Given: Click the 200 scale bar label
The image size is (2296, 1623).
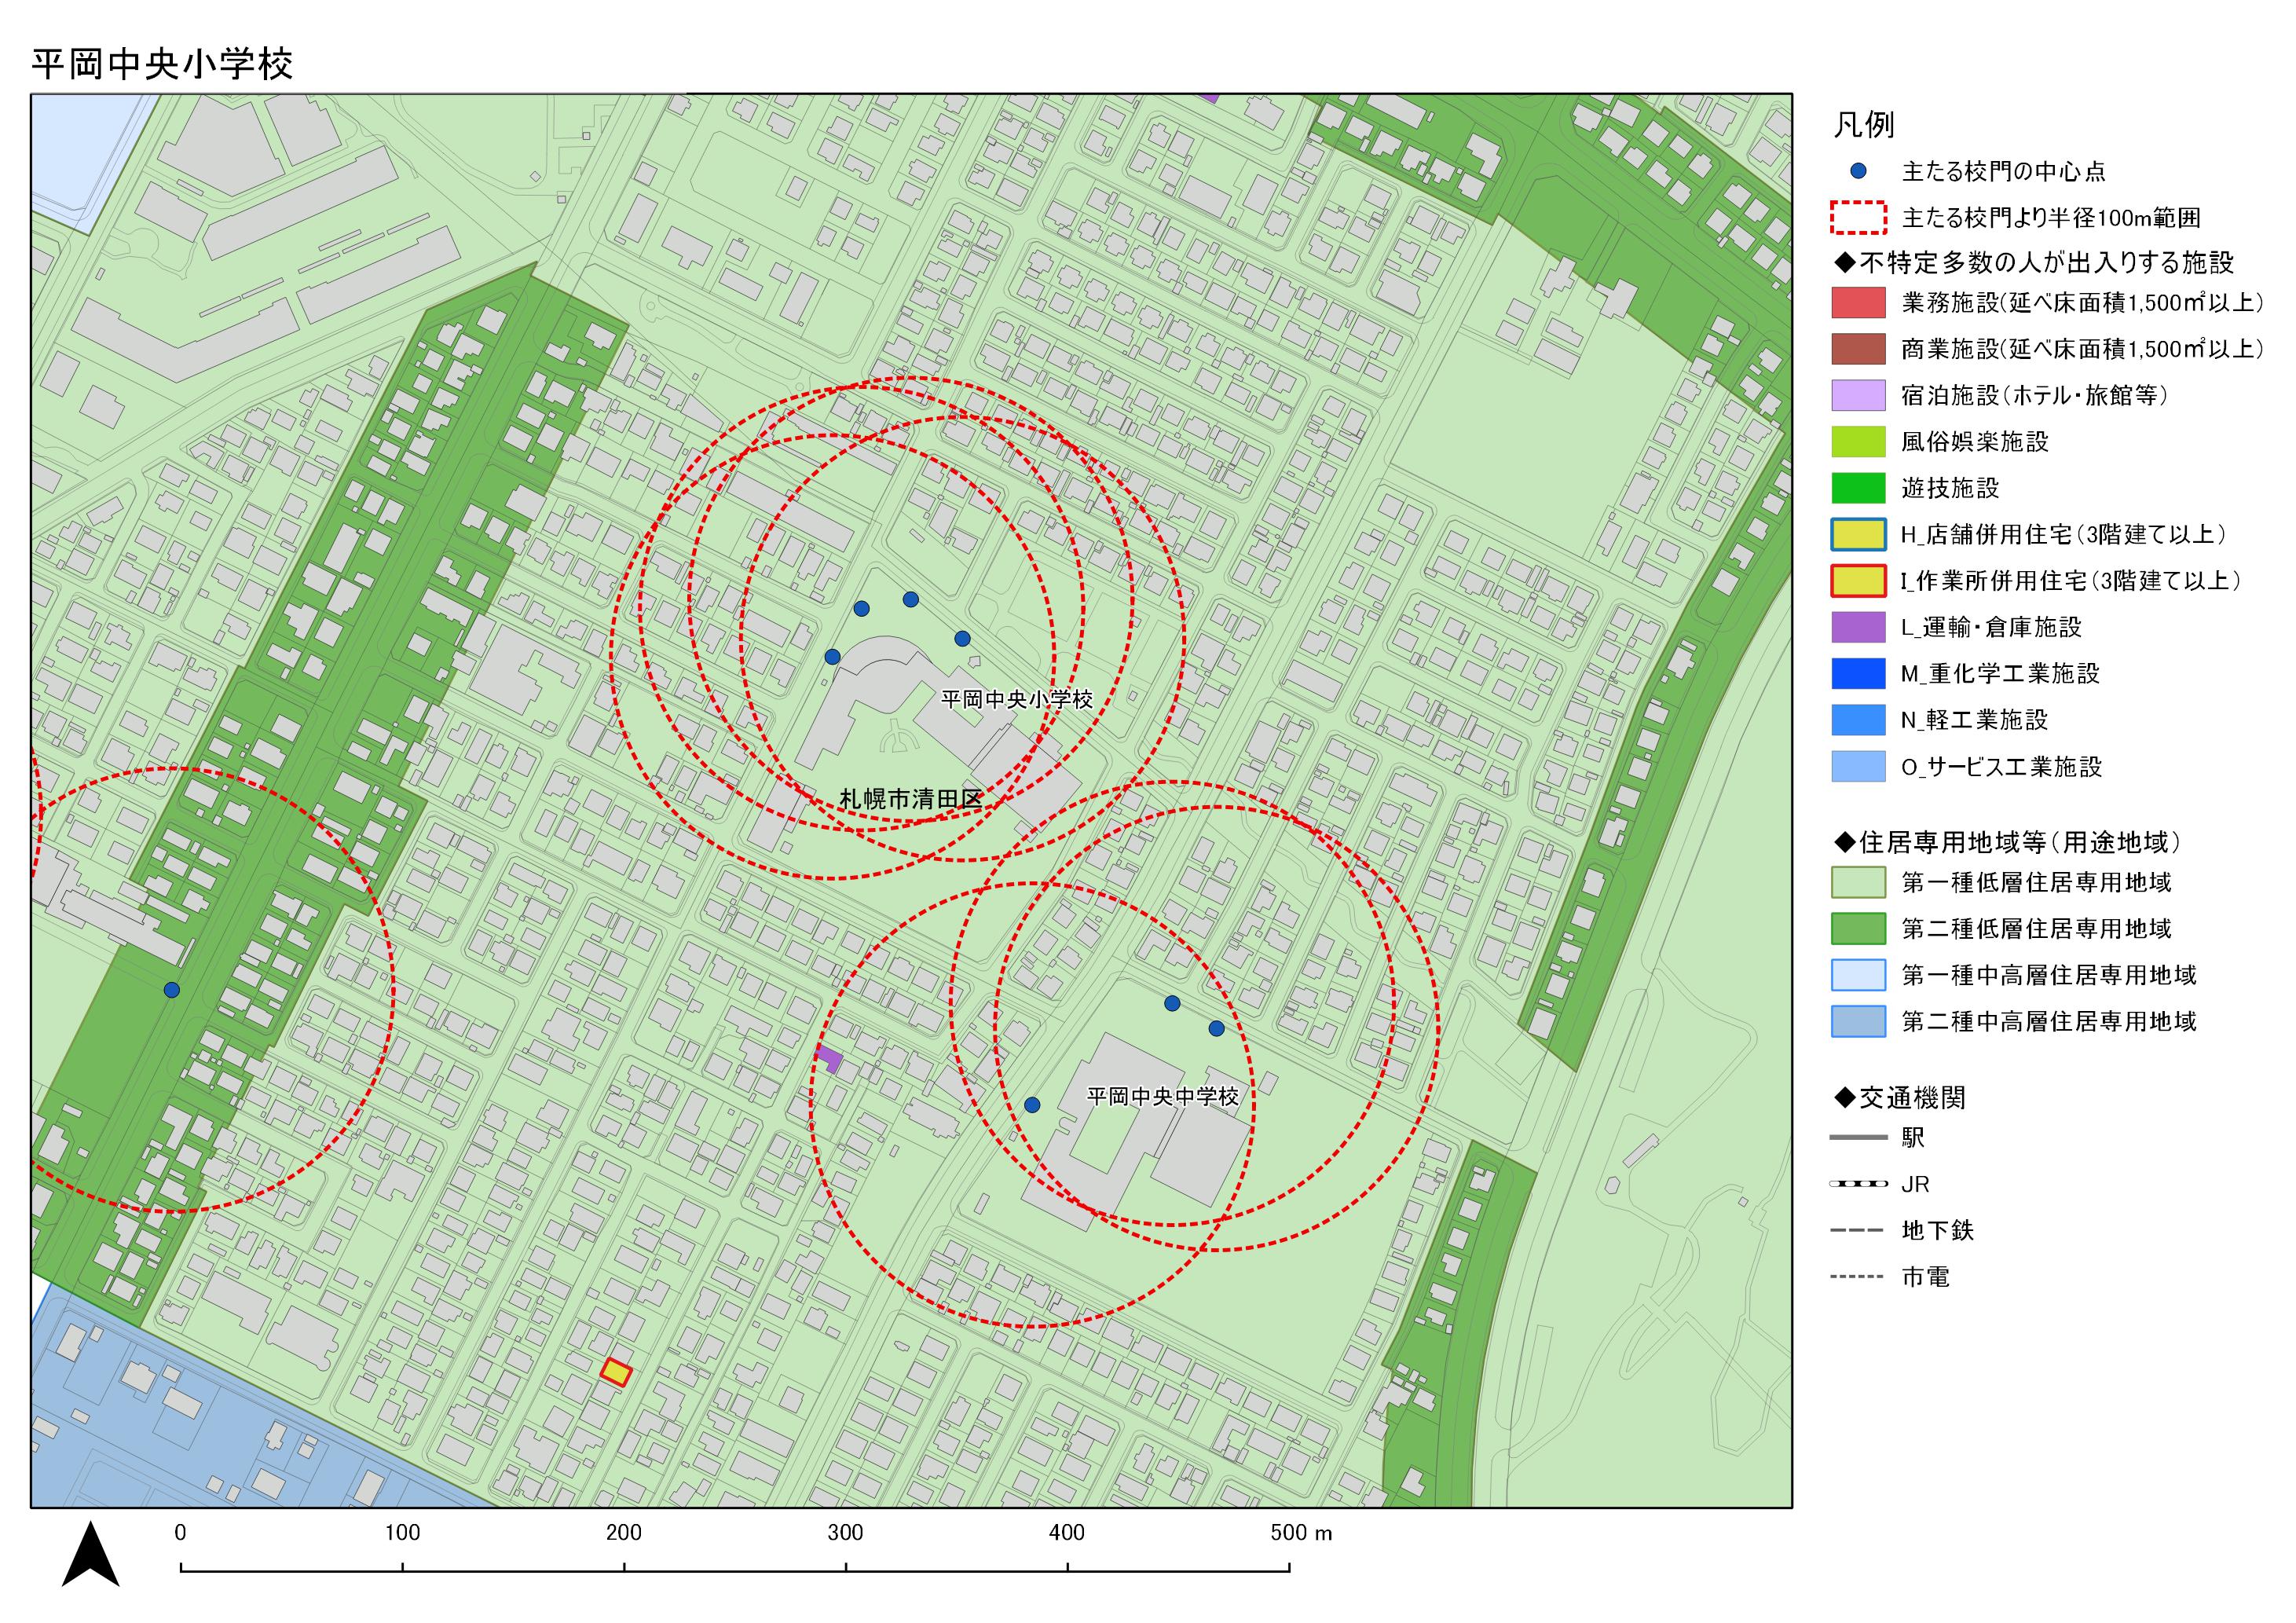Looking at the screenshot, I should (624, 1533).
